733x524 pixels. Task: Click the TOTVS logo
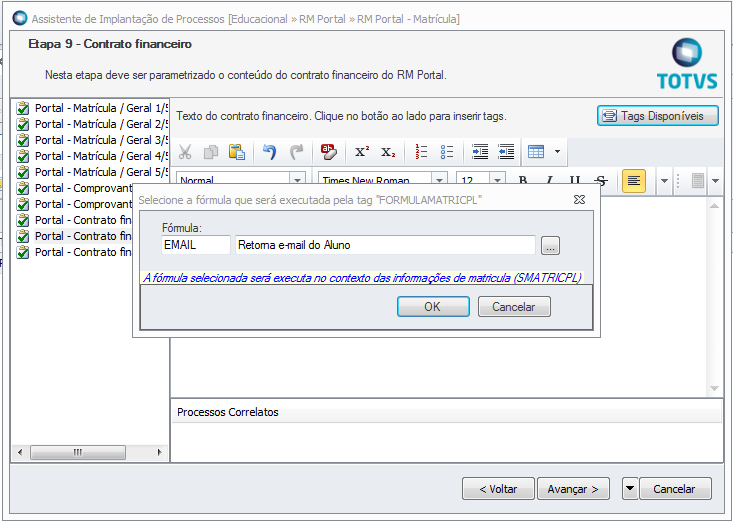[687, 64]
